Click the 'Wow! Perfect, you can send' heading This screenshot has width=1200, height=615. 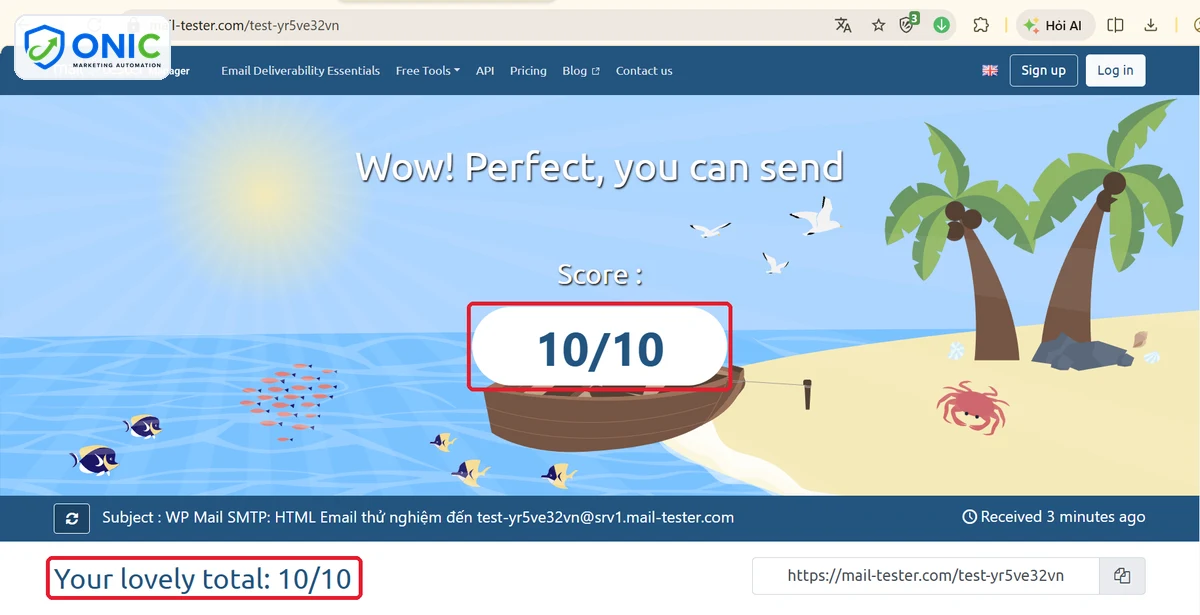coord(600,167)
